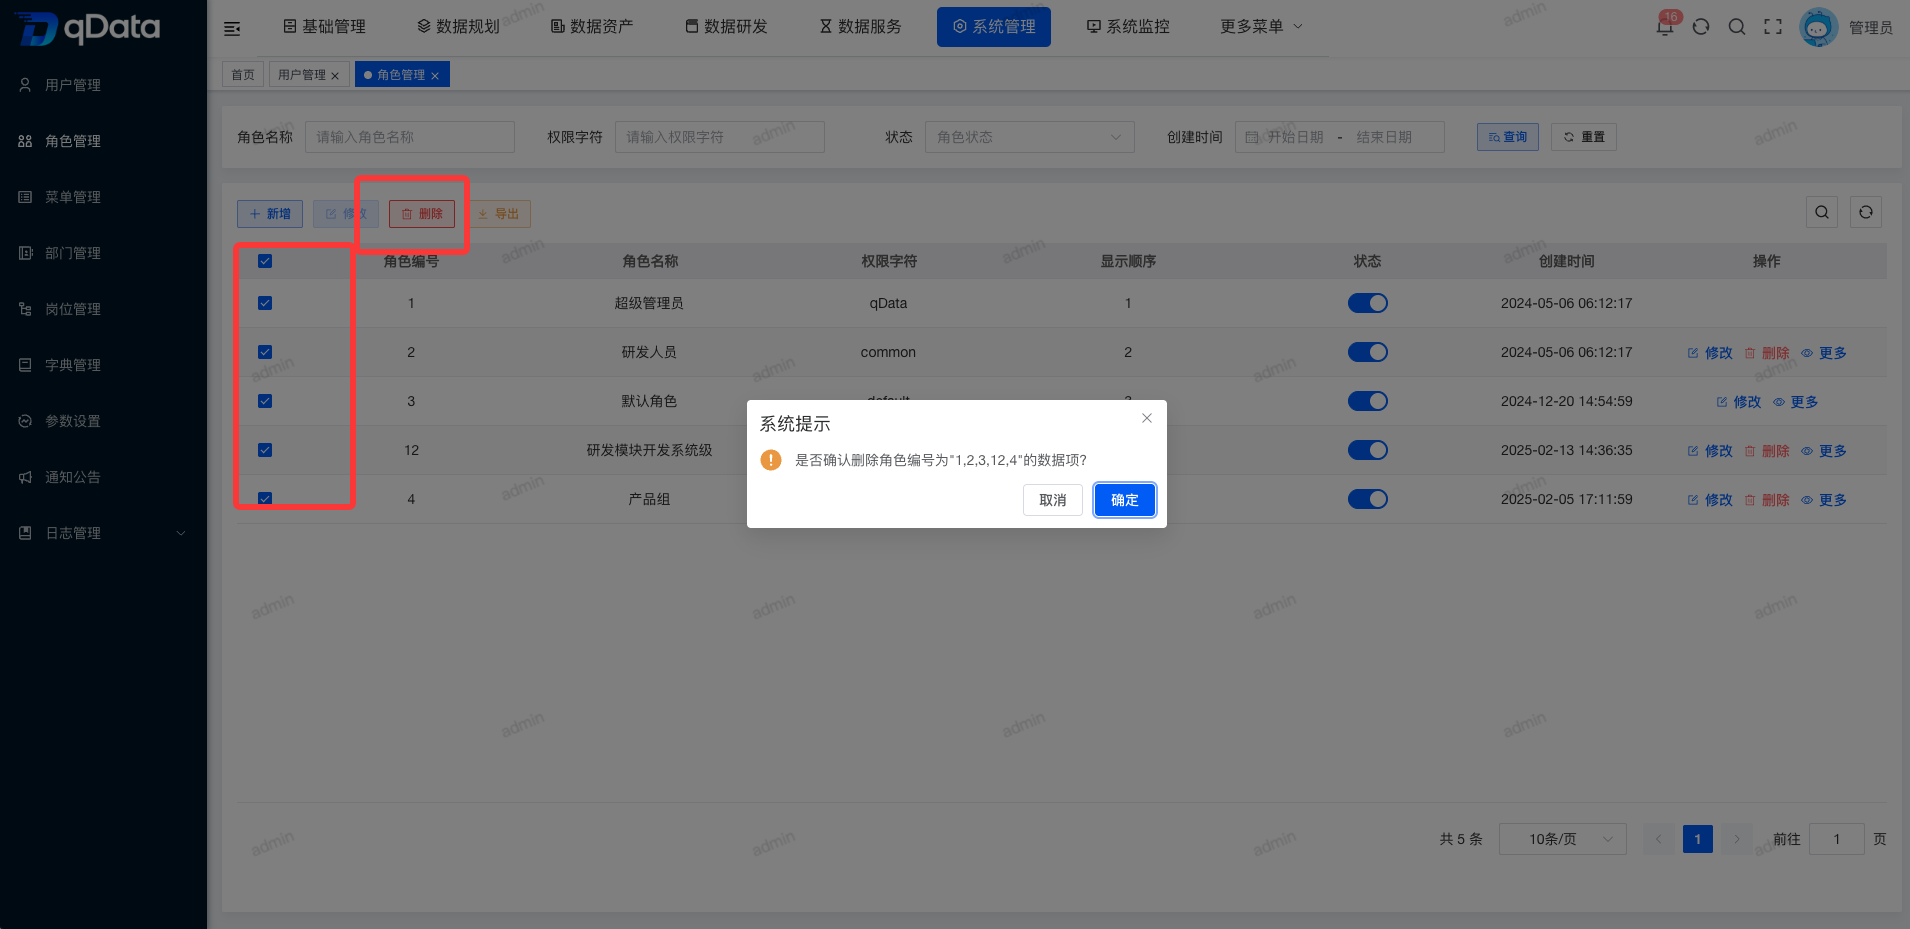Uncheck the 默认角色 row checkbox
This screenshot has width=1910, height=929.
[265, 401]
